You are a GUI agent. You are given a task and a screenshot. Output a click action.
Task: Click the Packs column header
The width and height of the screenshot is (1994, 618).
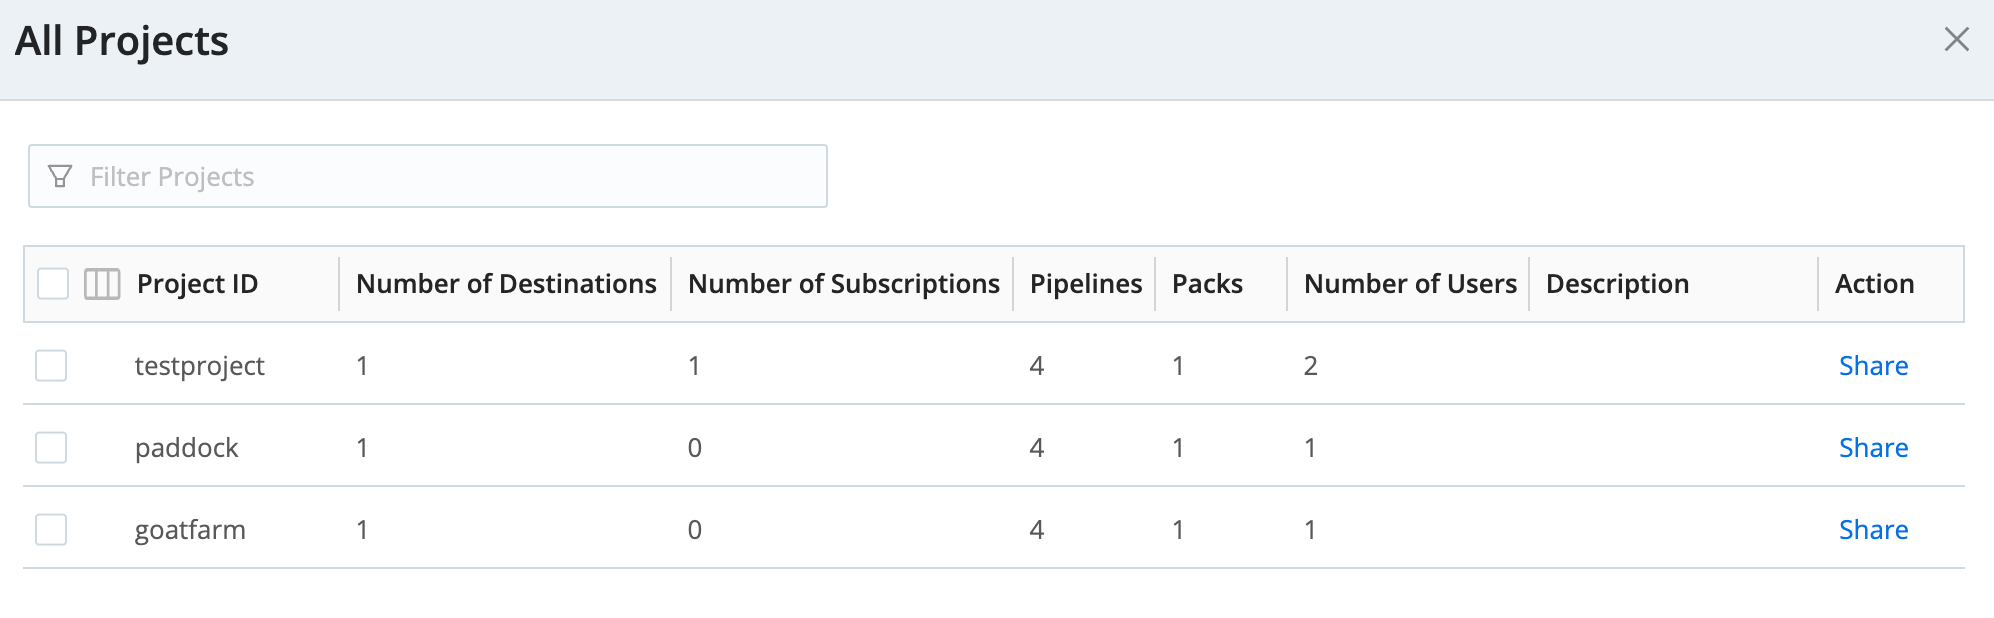(x=1206, y=284)
